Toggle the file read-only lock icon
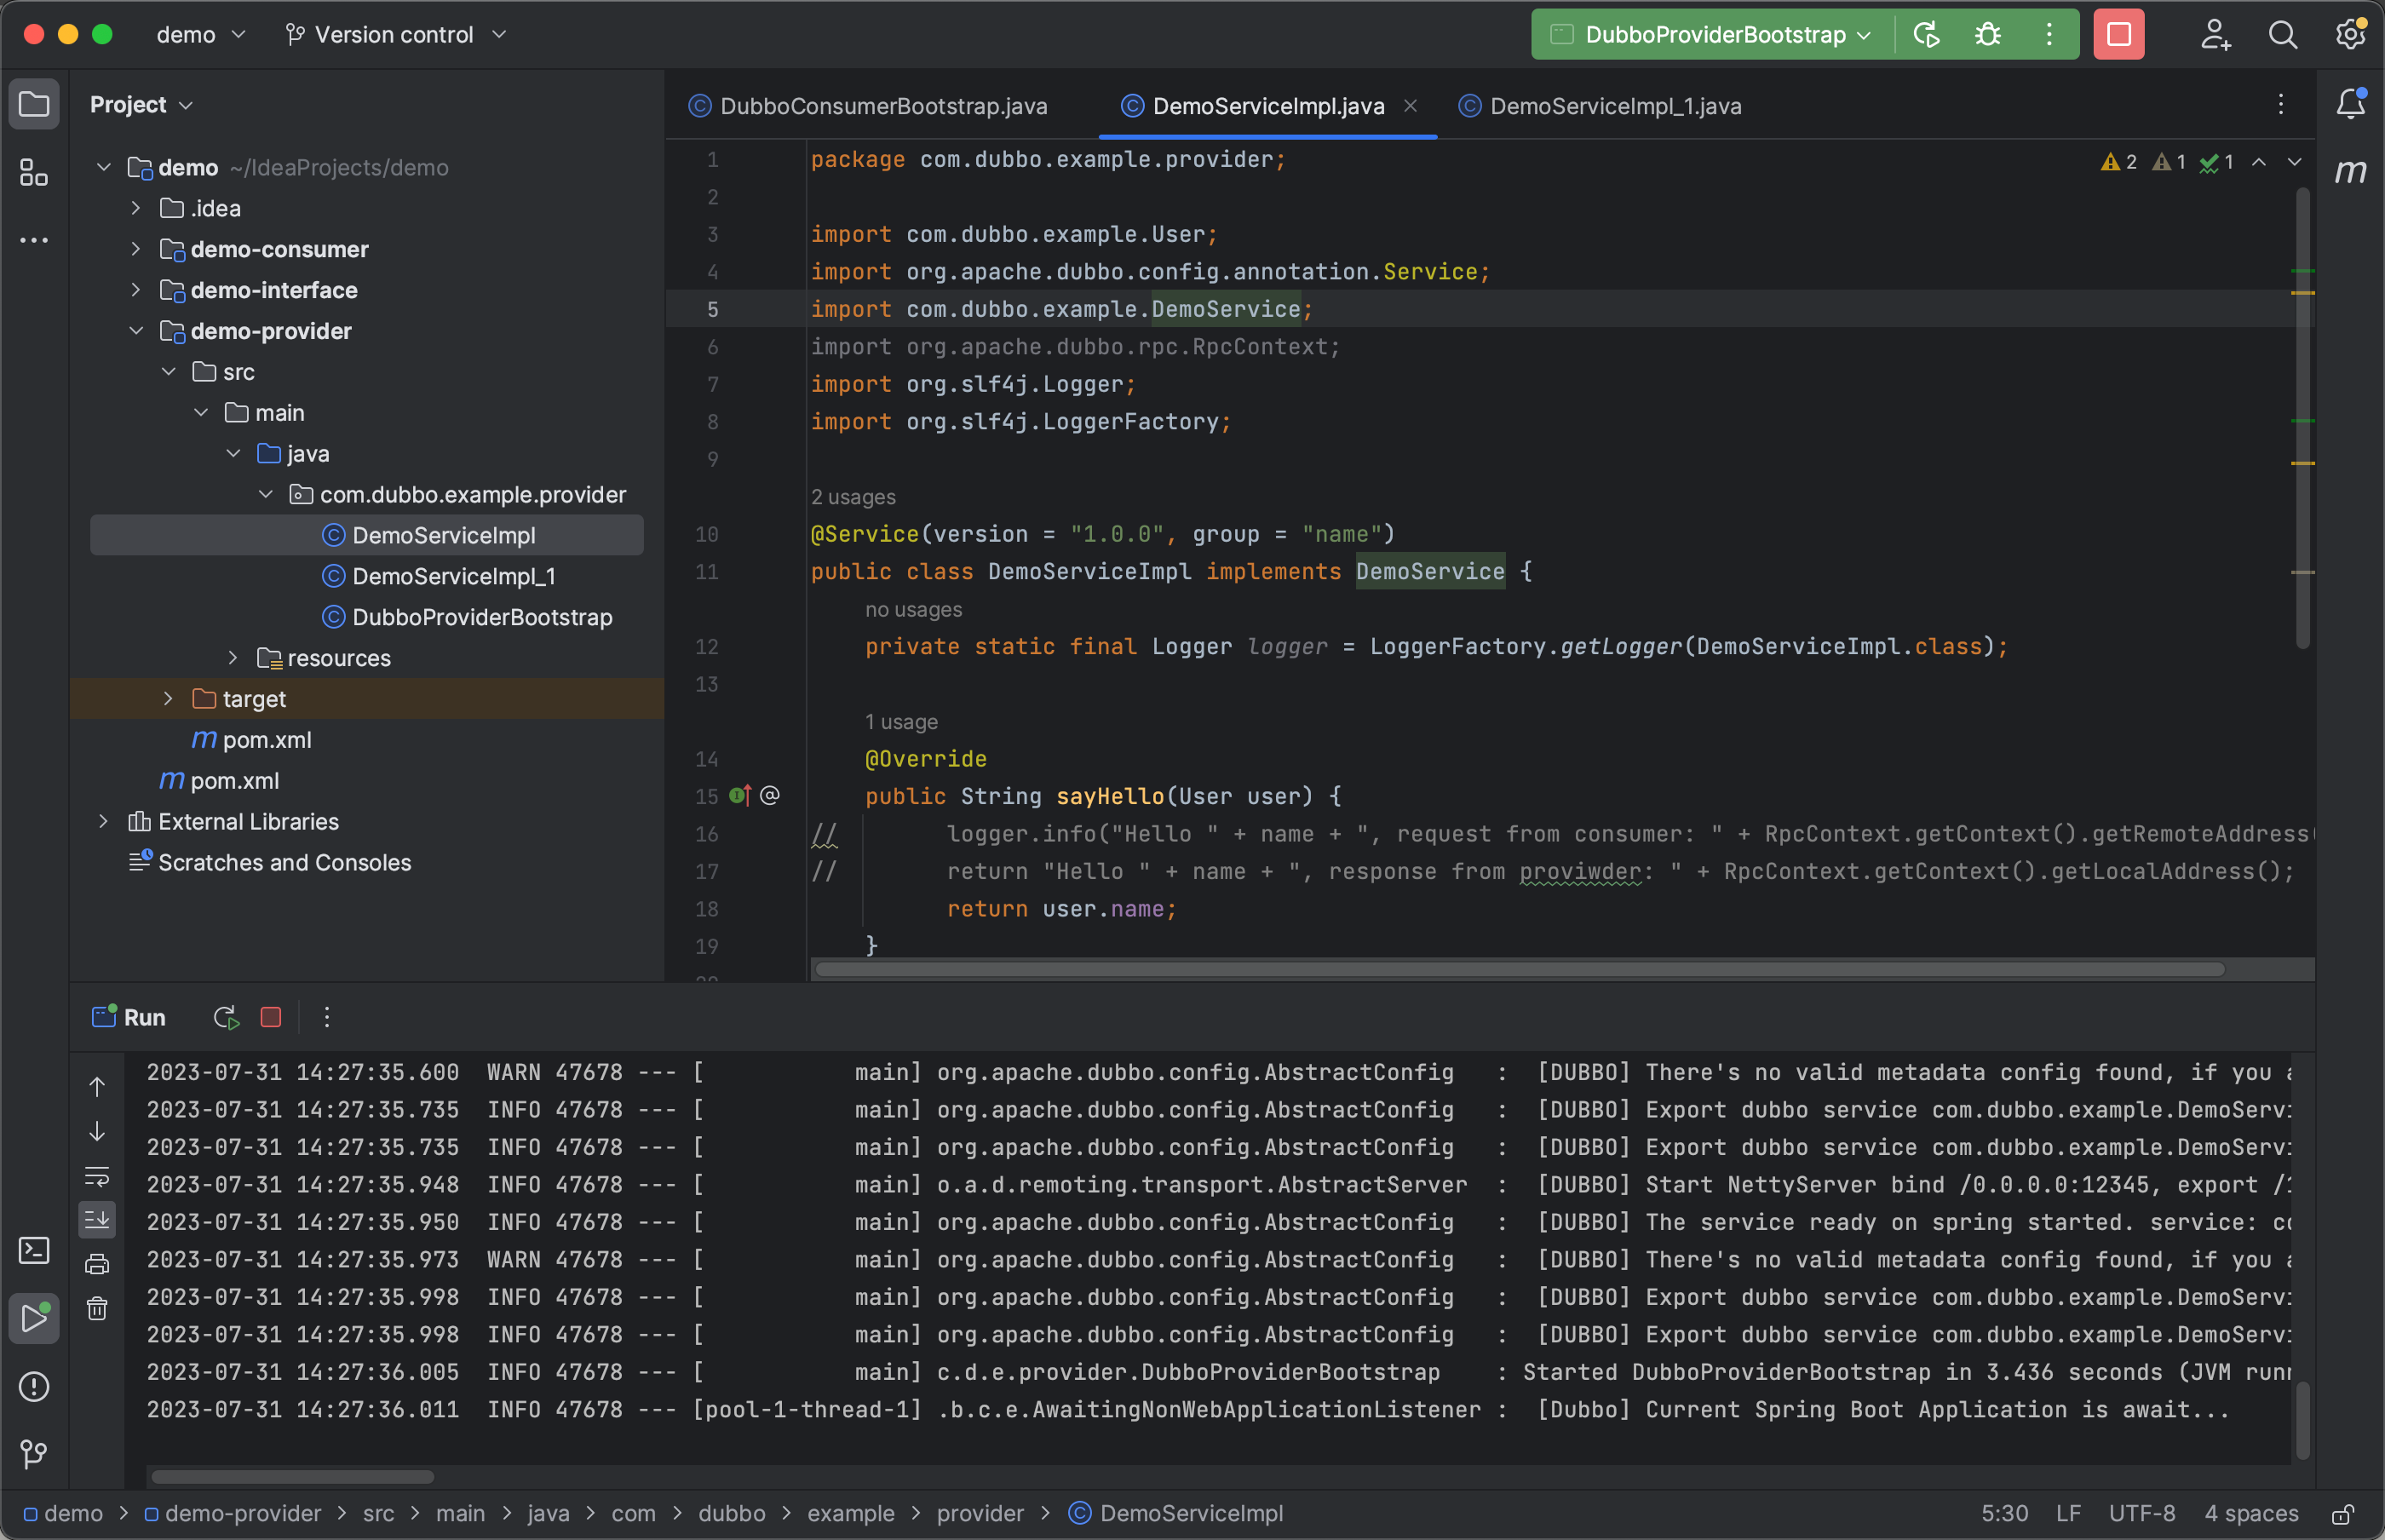 coord(2342,1514)
